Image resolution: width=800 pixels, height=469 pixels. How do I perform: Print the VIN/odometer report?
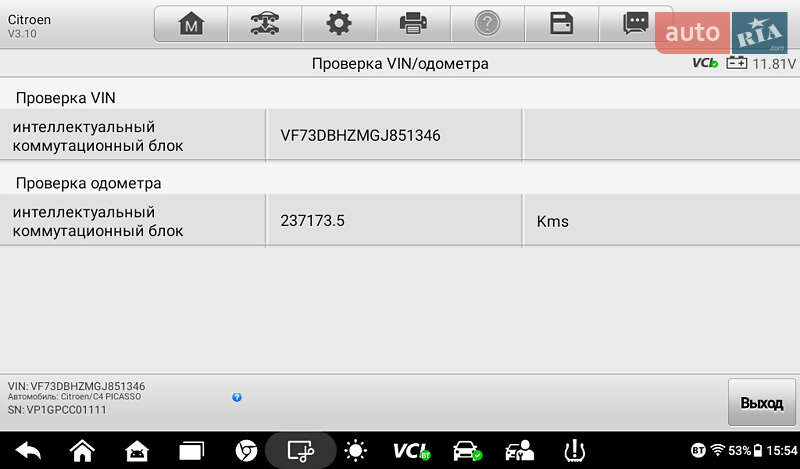tap(413, 23)
